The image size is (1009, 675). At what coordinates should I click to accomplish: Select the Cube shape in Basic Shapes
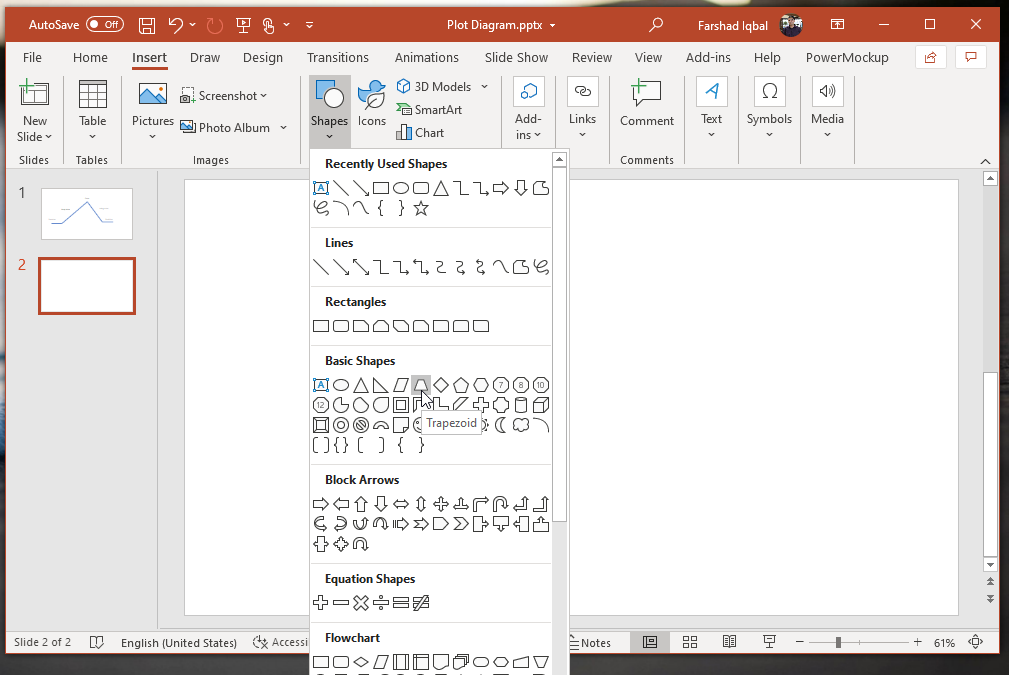[541, 405]
